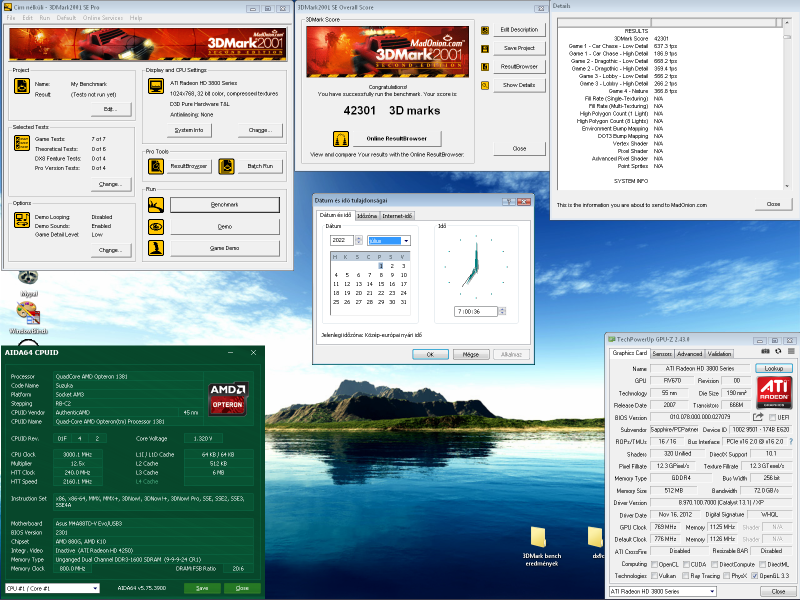Click the monitor icon in Display and CPU Settings
This screenshot has width=800, height=600.
coord(156,86)
